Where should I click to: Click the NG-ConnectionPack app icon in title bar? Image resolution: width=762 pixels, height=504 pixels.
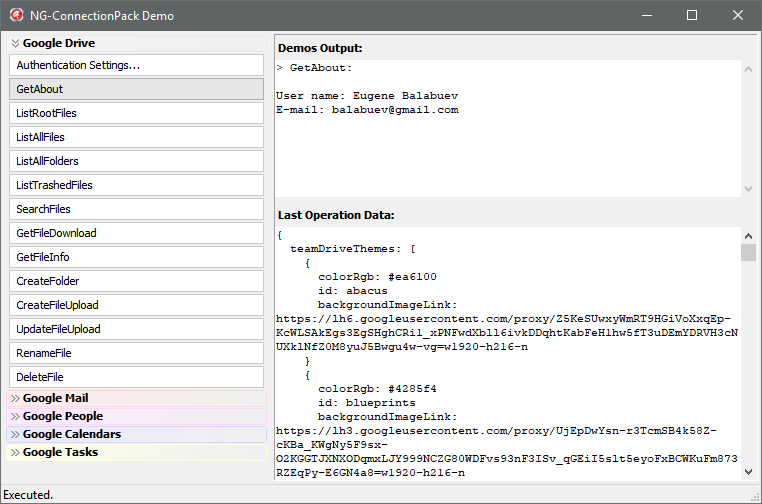coord(17,15)
